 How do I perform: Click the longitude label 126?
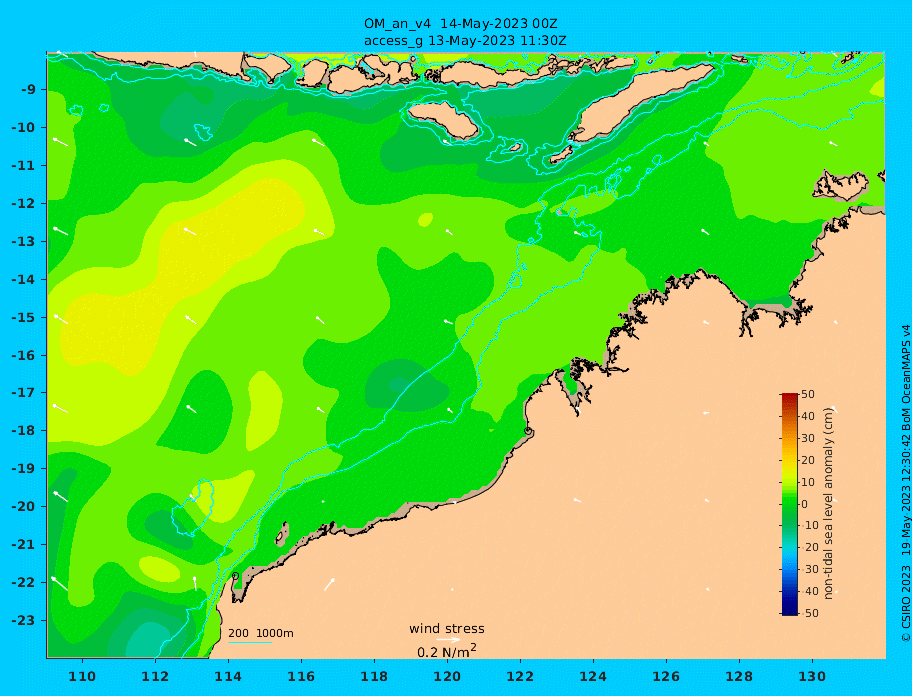pyautogui.click(x=666, y=677)
